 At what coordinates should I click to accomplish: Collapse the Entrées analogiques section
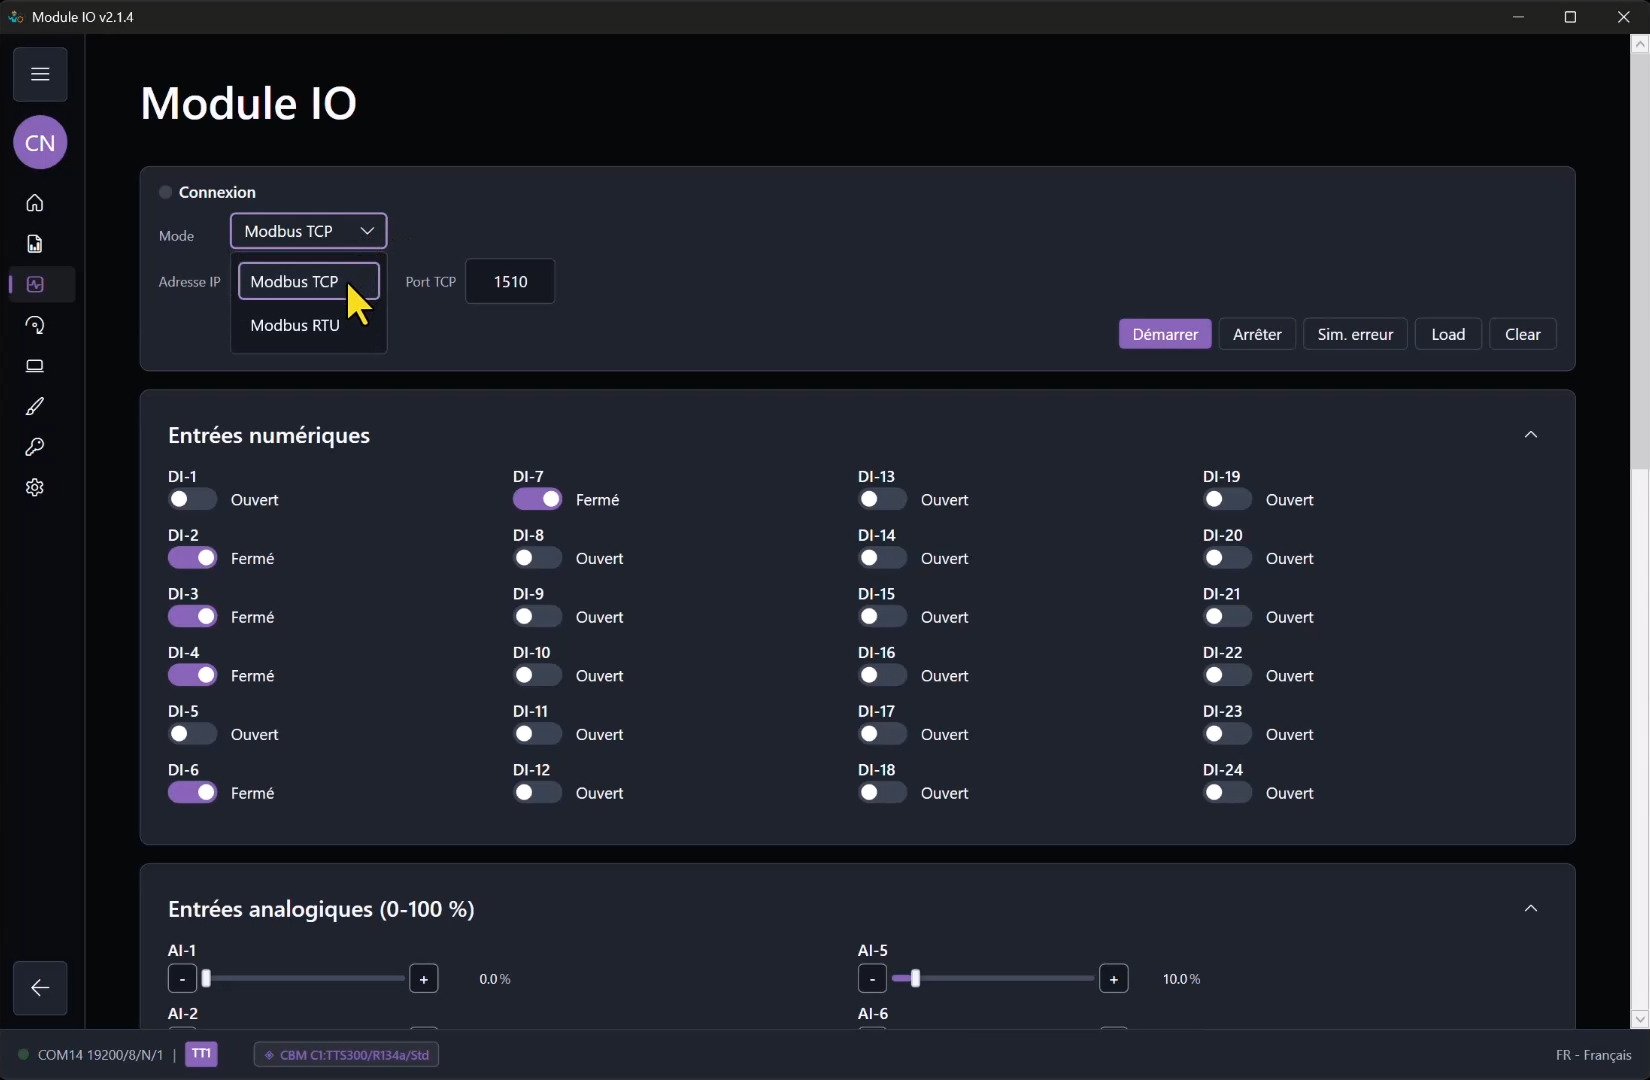click(1531, 909)
